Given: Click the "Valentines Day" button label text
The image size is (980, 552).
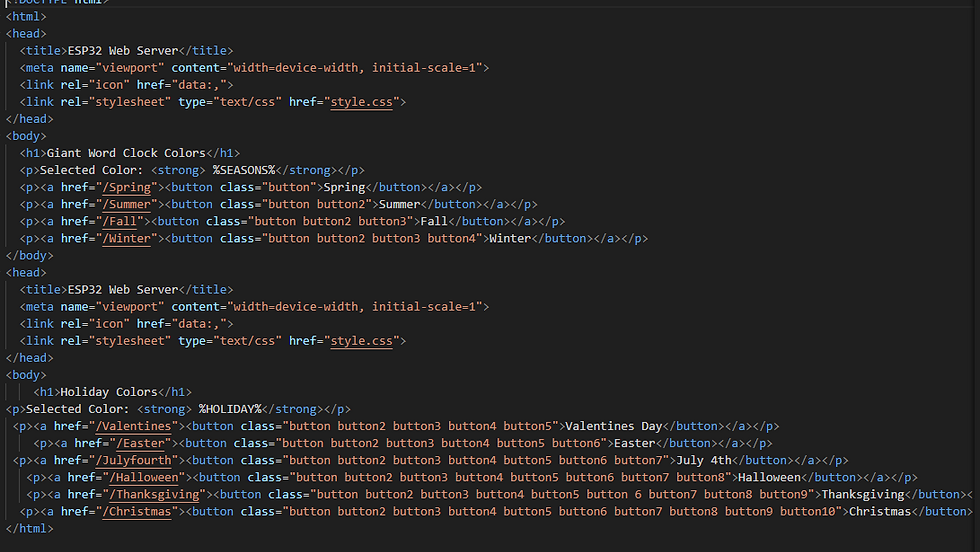Looking at the screenshot, I should coord(614,426).
